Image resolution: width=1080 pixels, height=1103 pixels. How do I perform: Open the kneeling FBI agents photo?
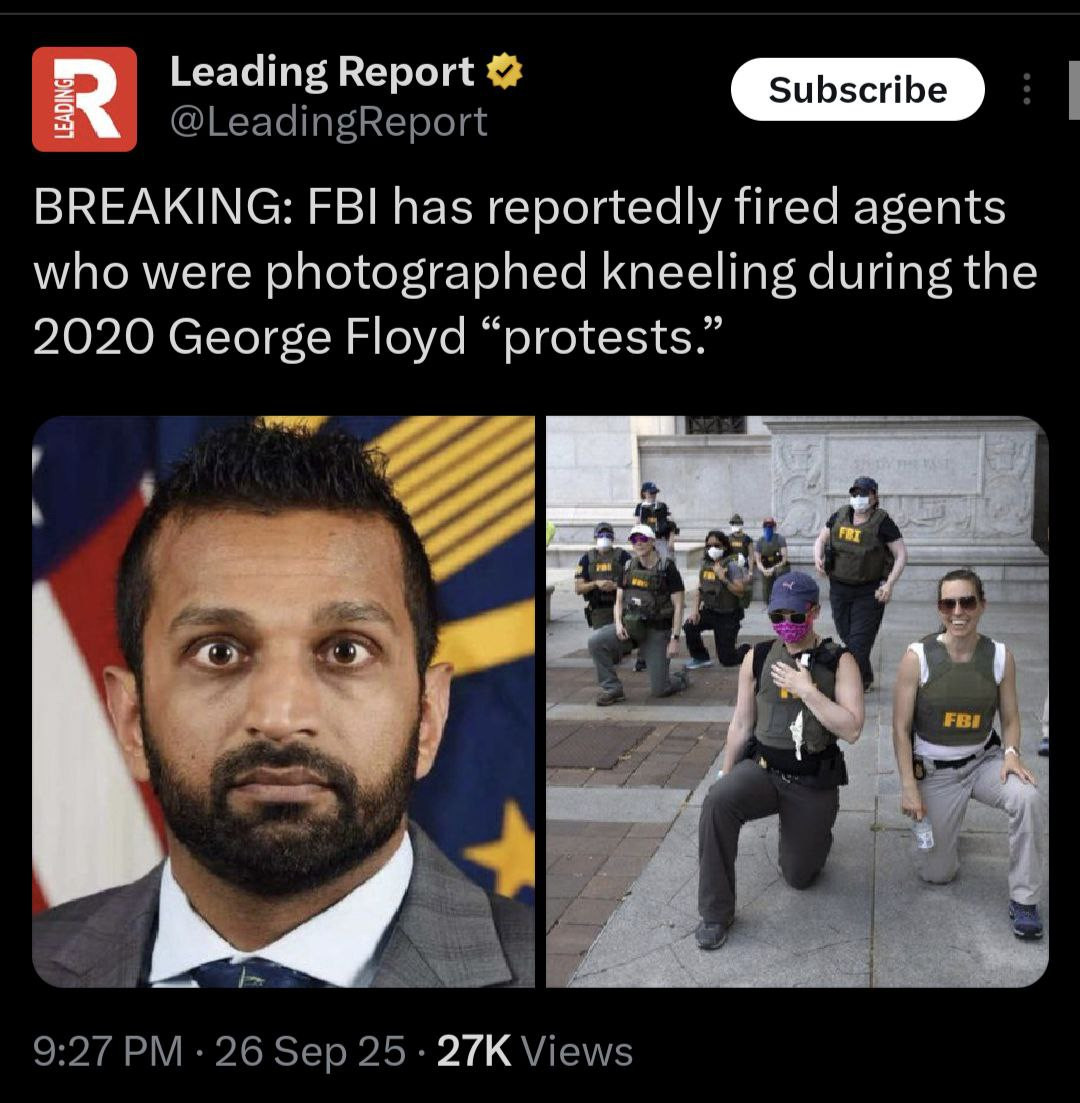(x=797, y=701)
